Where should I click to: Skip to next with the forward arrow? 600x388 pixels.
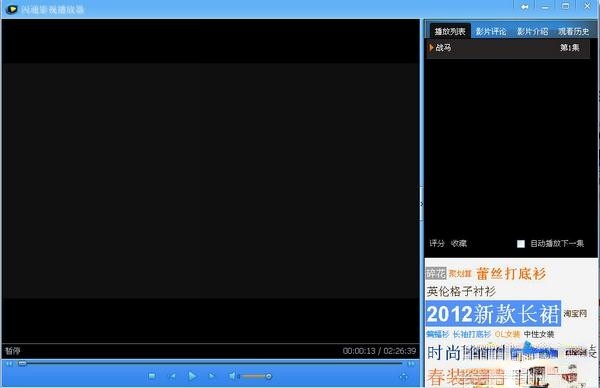pos(212,376)
